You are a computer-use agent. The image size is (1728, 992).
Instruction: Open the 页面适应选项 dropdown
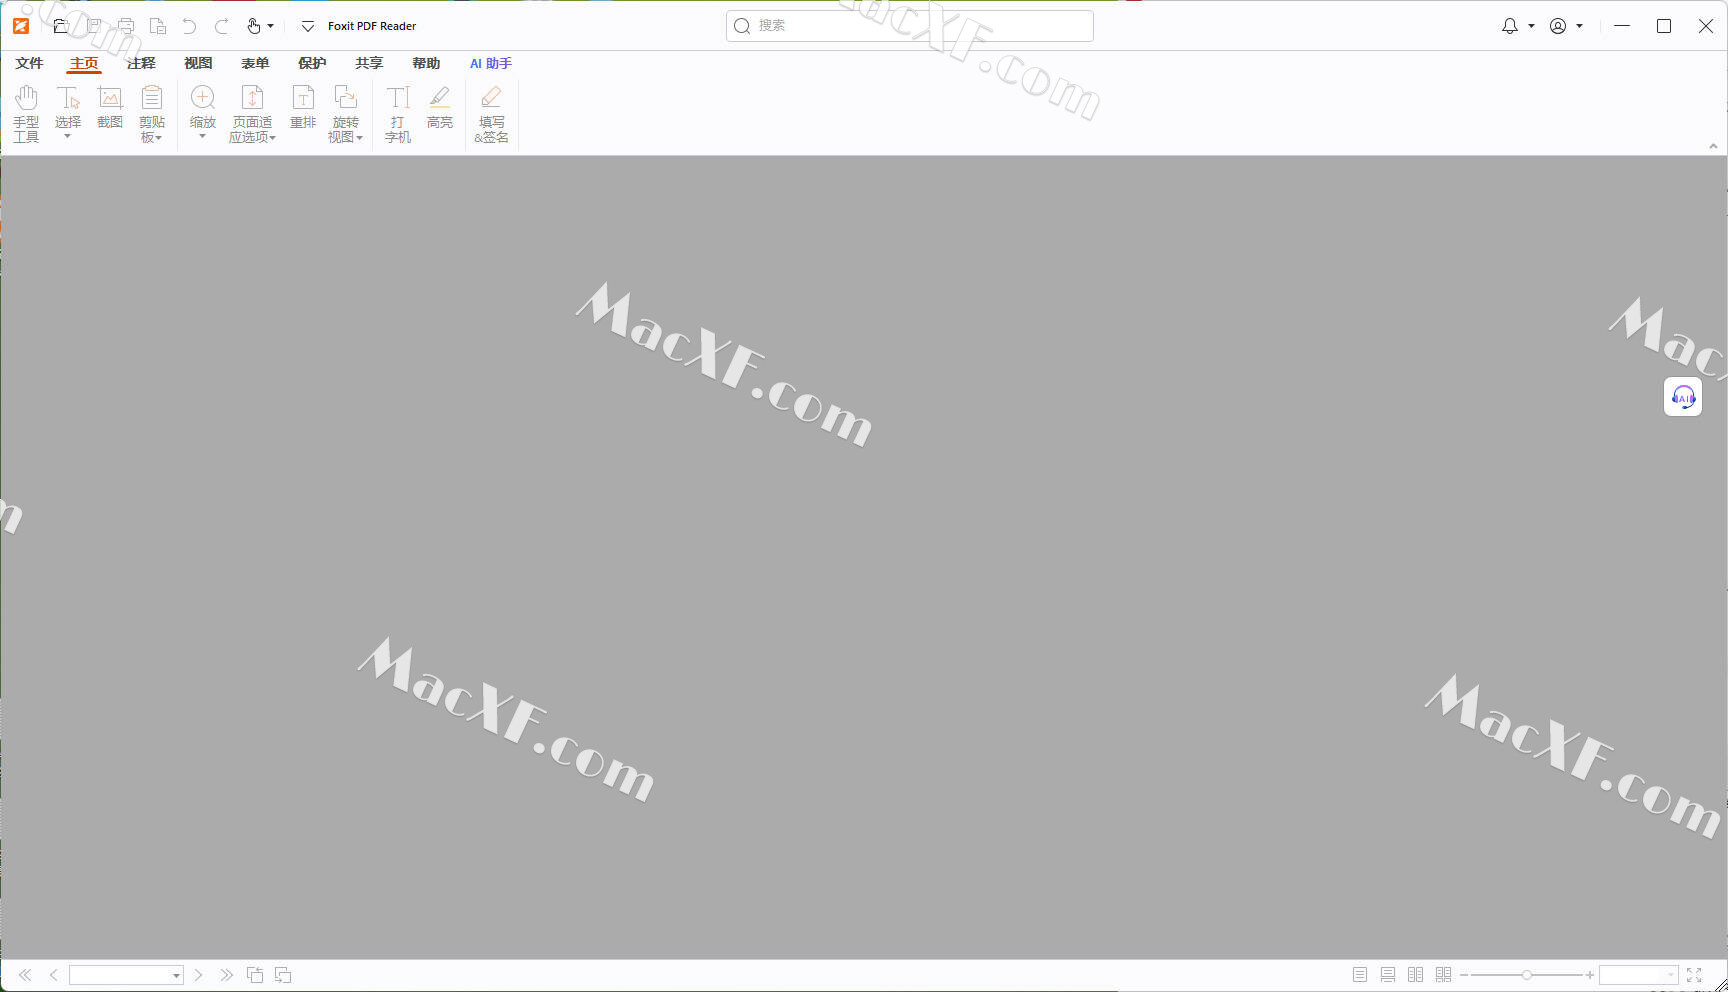[252, 114]
